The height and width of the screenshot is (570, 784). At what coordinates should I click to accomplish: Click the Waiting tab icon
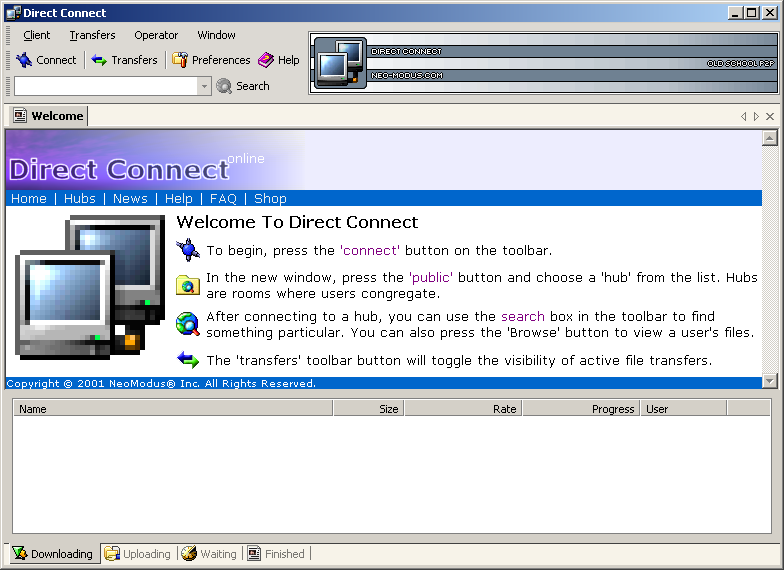click(x=189, y=553)
